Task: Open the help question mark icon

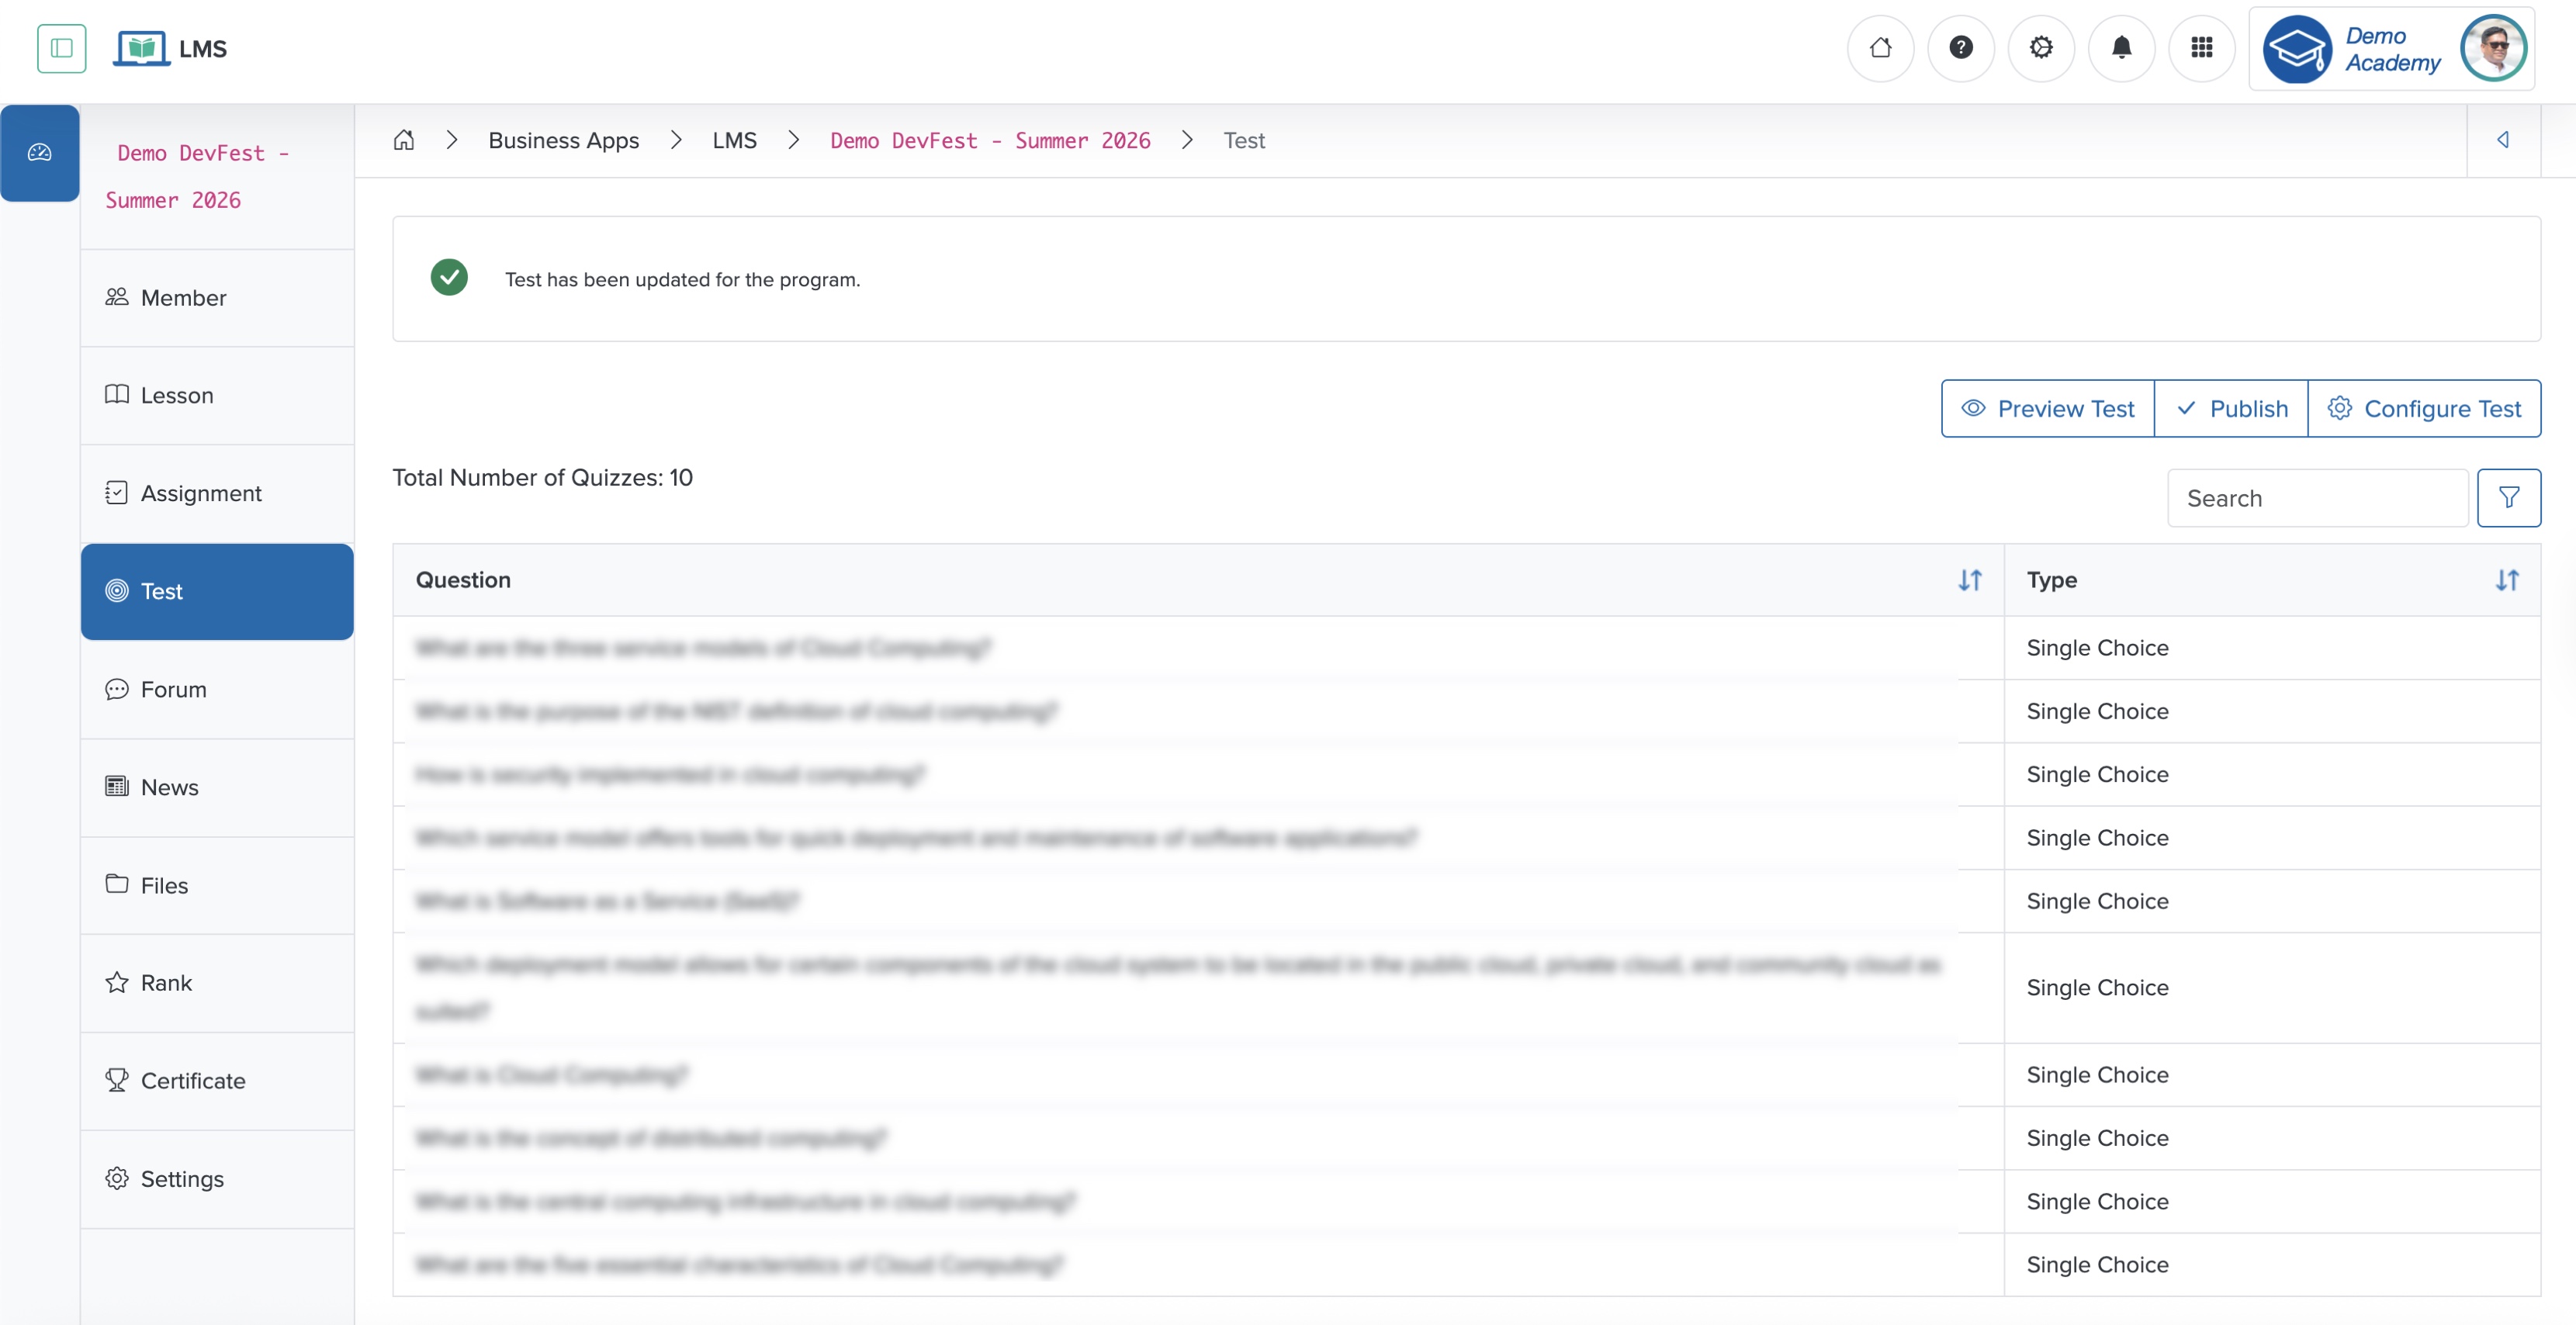Action: coord(1961,47)
